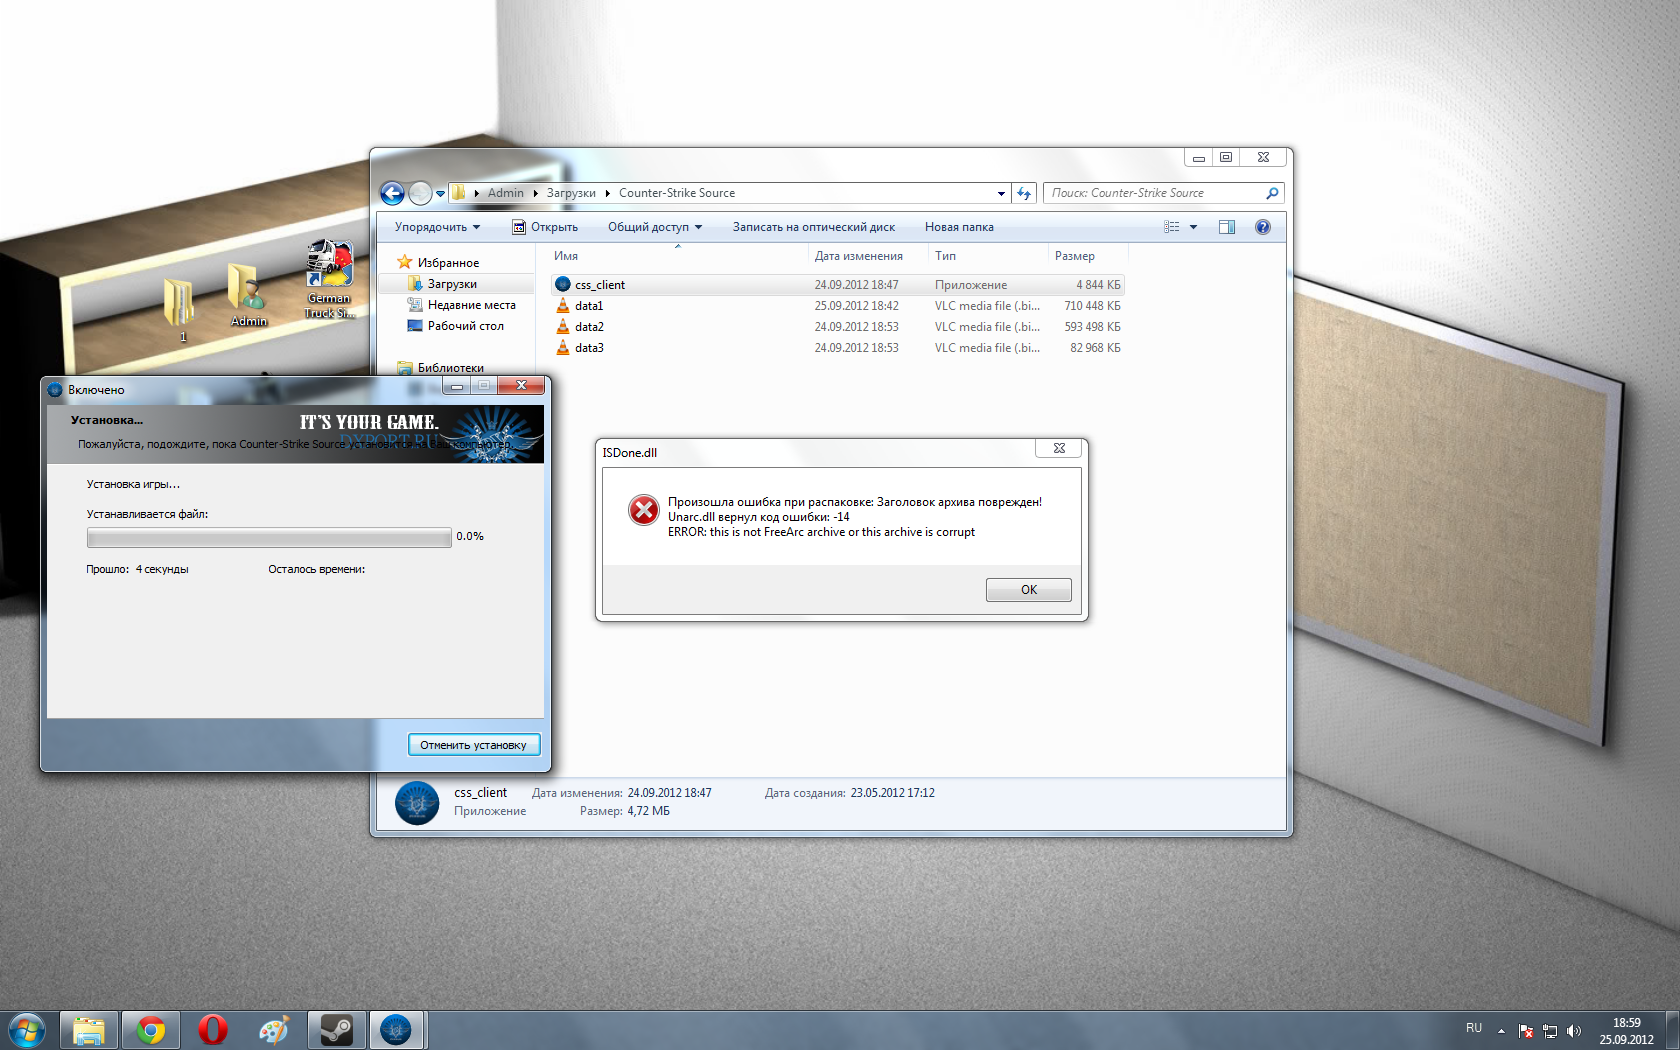The width and height of the screenshot is (1680, 1050).
Task: Open the Общий доступ dropdown menu
Action: tap(655, 227)
